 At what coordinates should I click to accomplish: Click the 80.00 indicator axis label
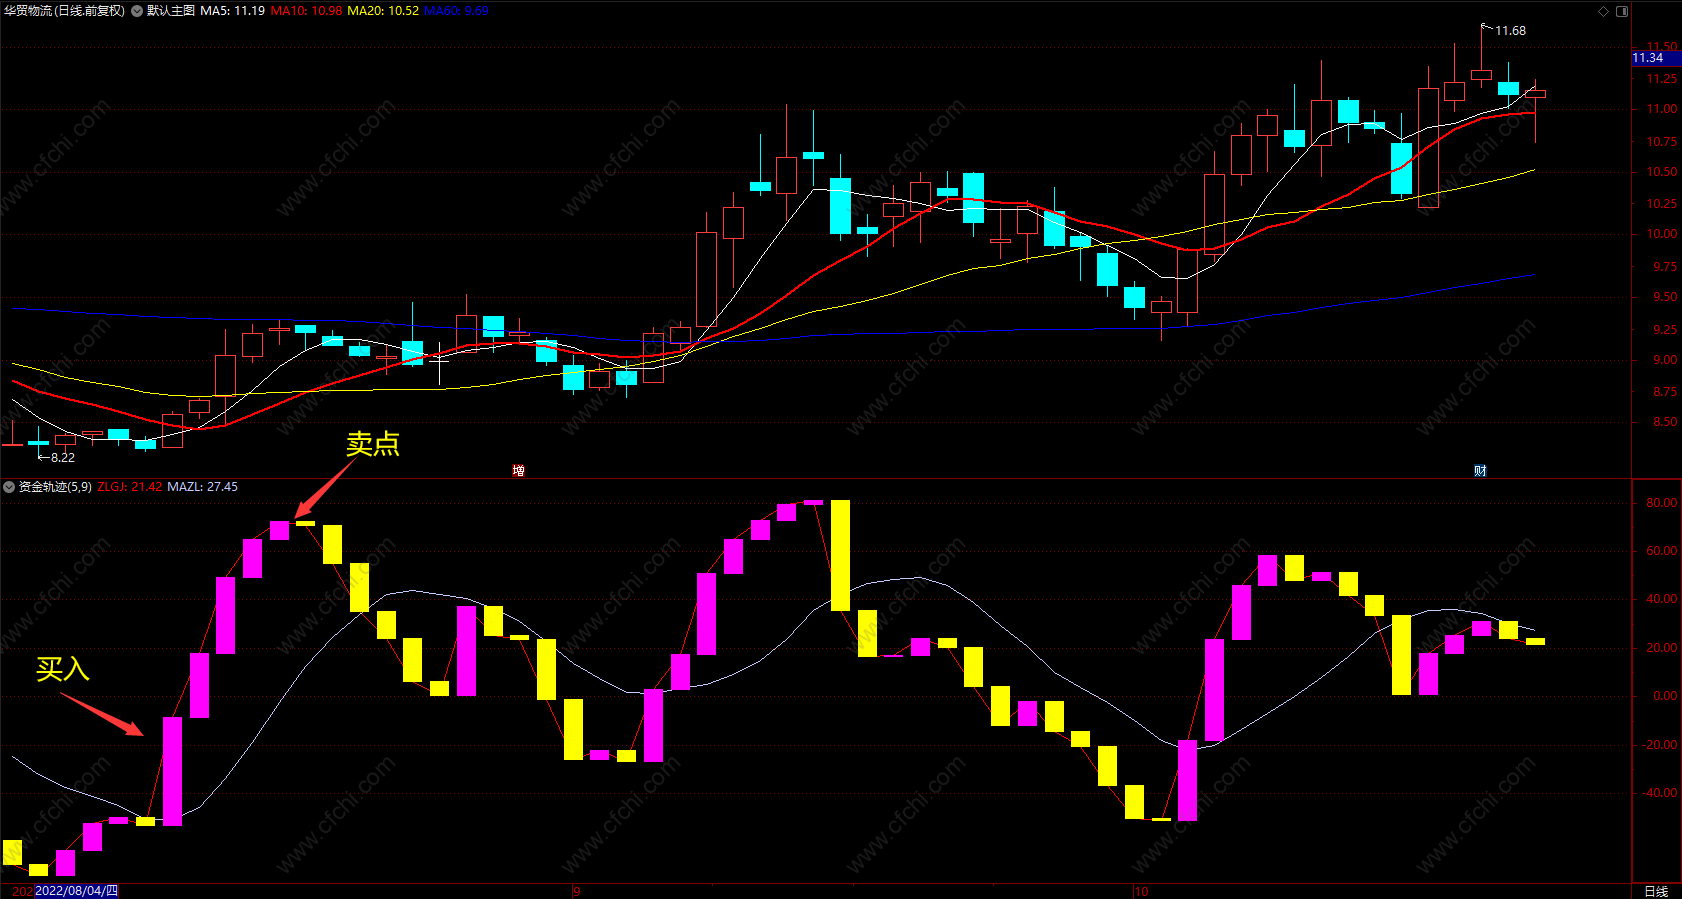[1662, 503]
